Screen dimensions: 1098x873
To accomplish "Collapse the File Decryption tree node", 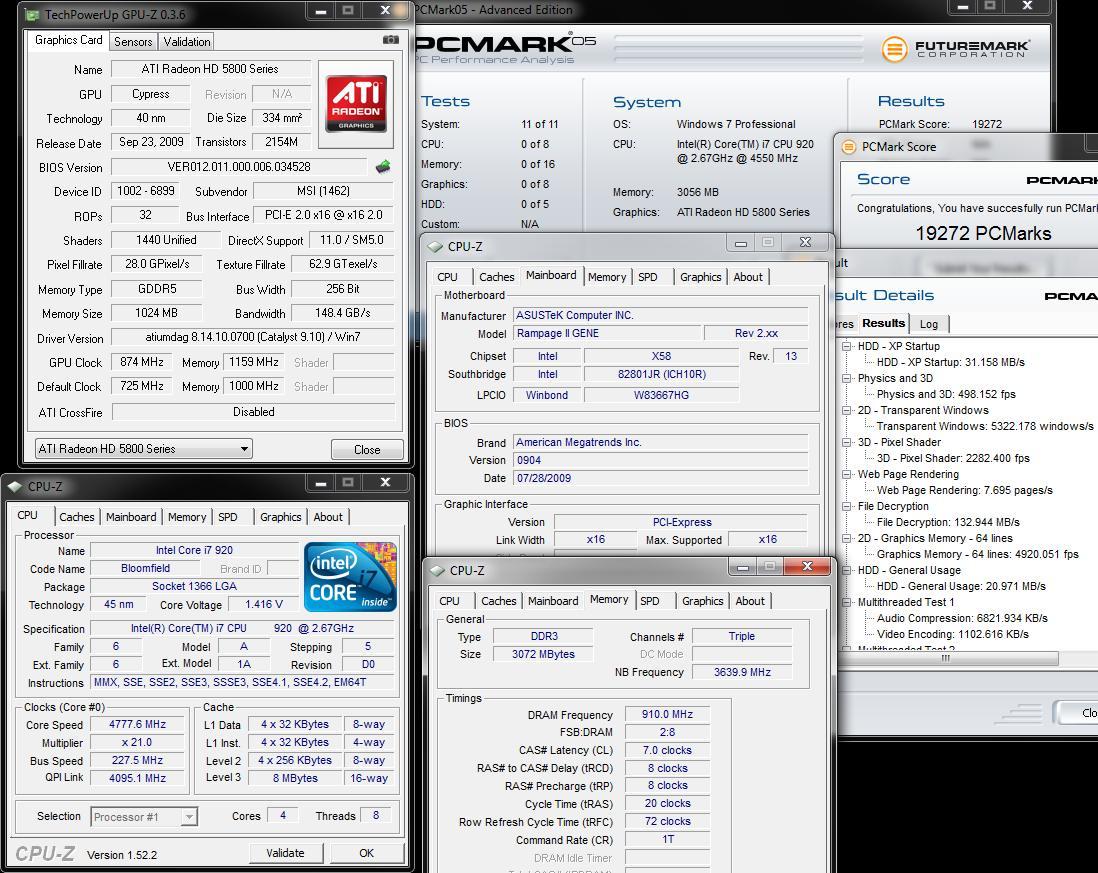I will [x=847, y=506].
